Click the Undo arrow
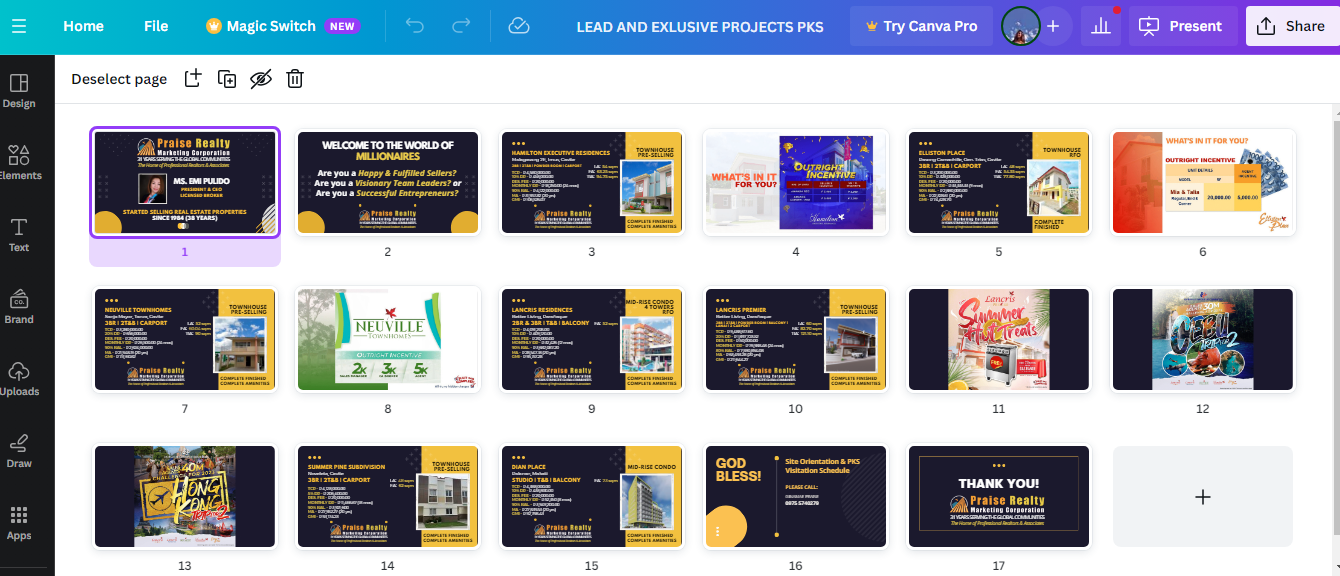1340x576 pixels. (x=415, y=26)
